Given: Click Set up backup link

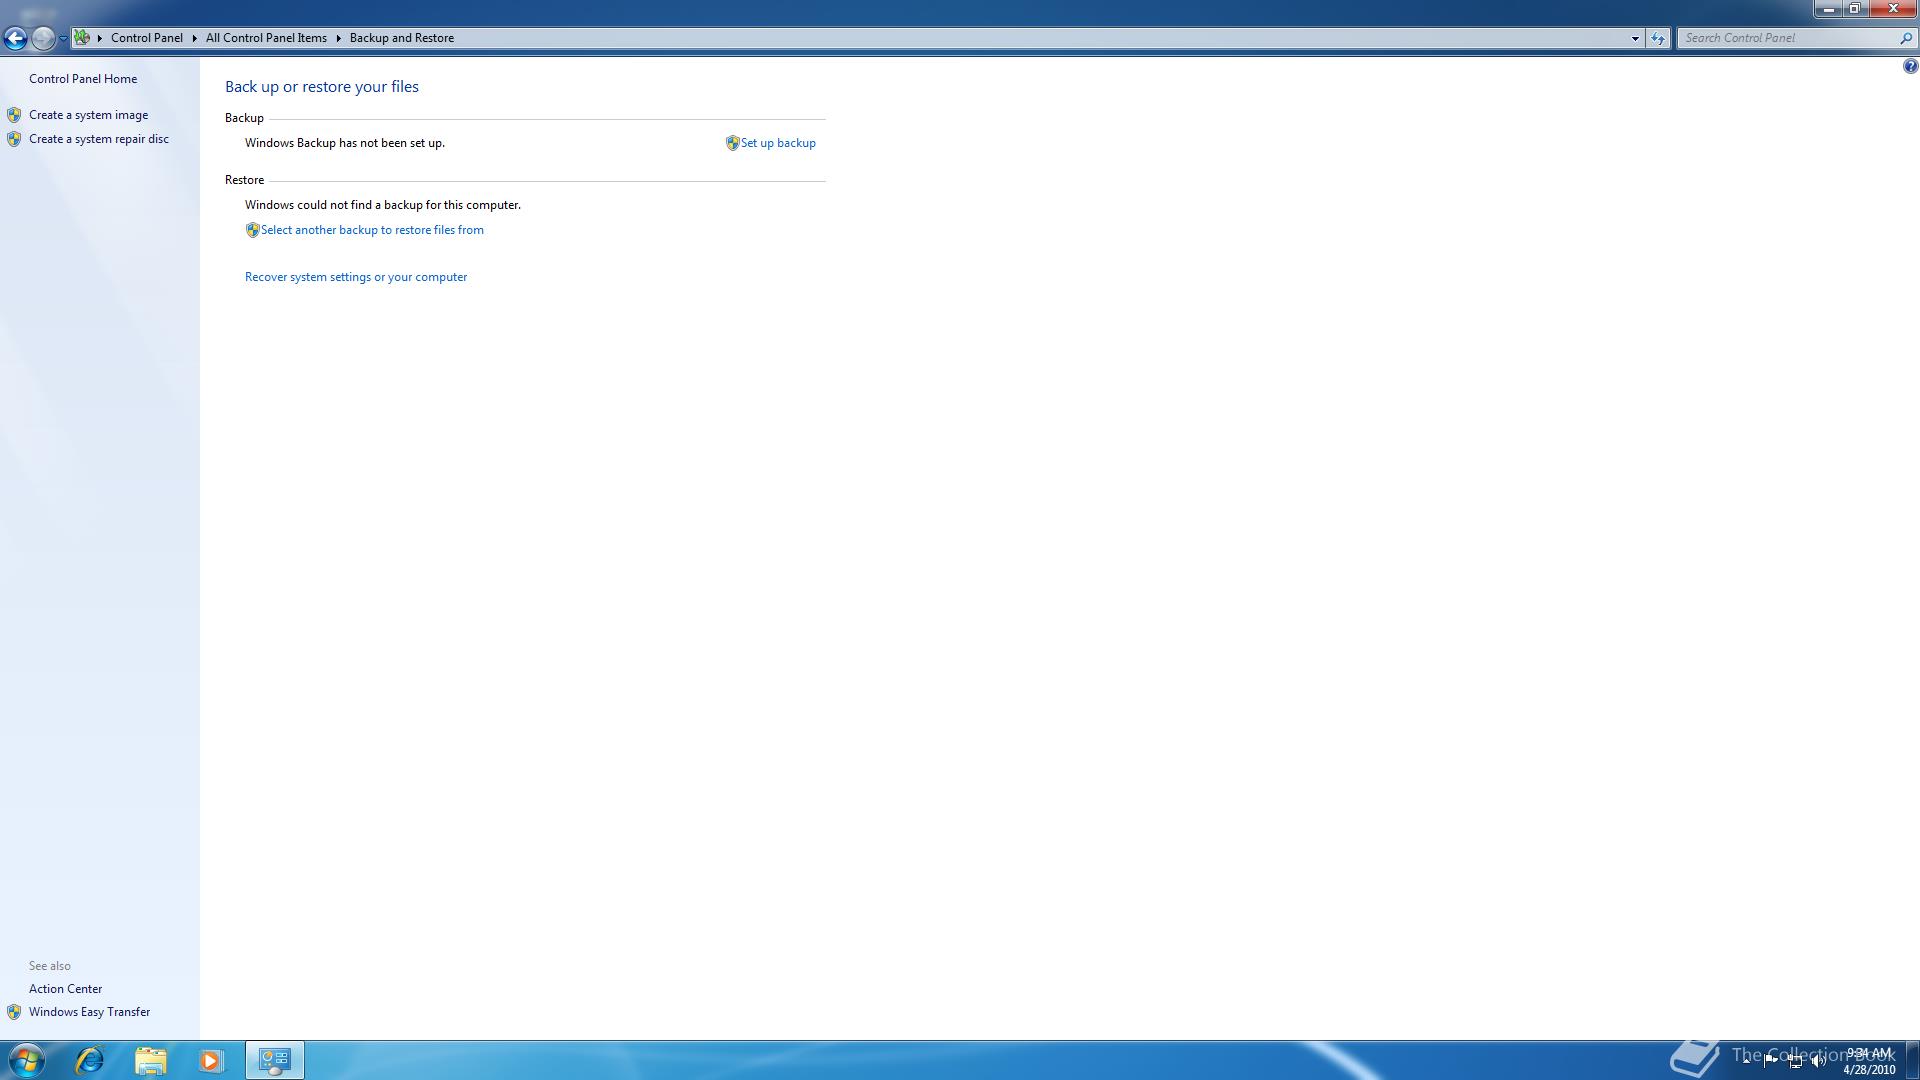Looking at the screenshot, I should click(778, 143).
